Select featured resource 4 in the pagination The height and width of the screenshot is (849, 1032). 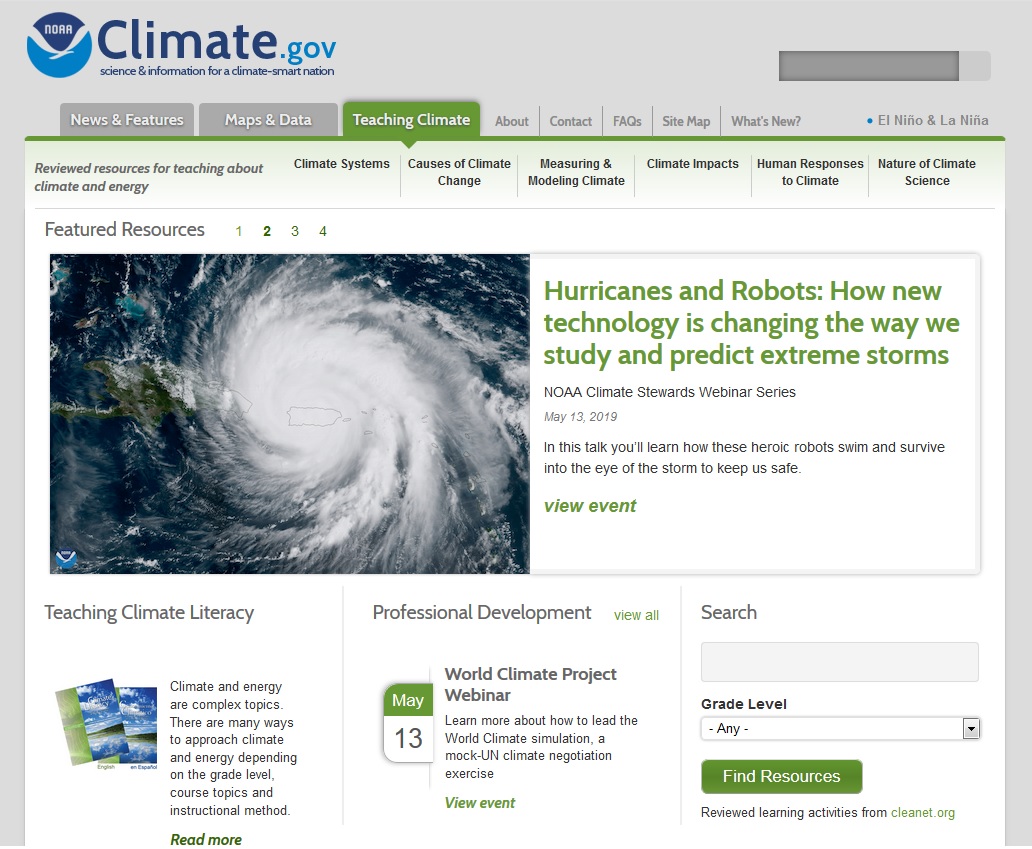(x=323, y=231)
